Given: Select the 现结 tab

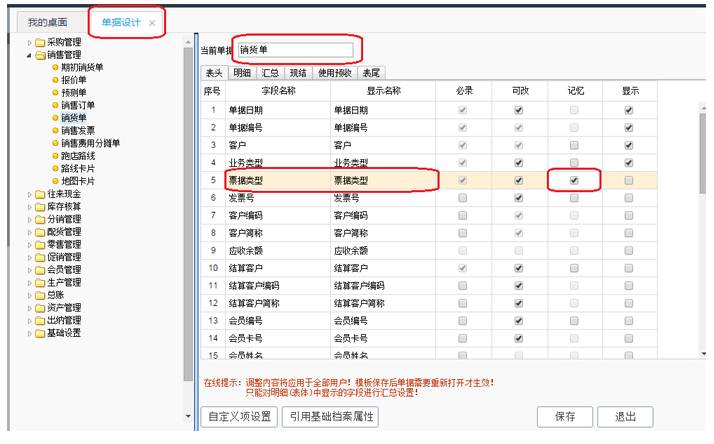Looking at the screenshot, I should tap(298, 73).
